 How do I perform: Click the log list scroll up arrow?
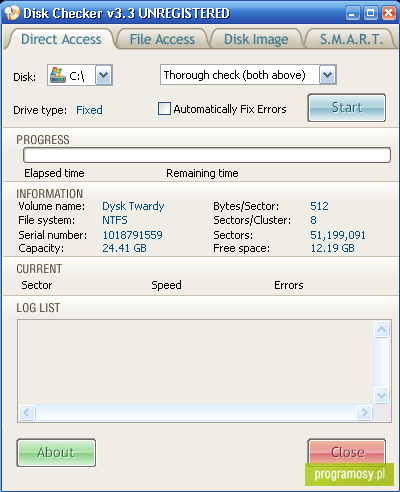tap(381, 330)
